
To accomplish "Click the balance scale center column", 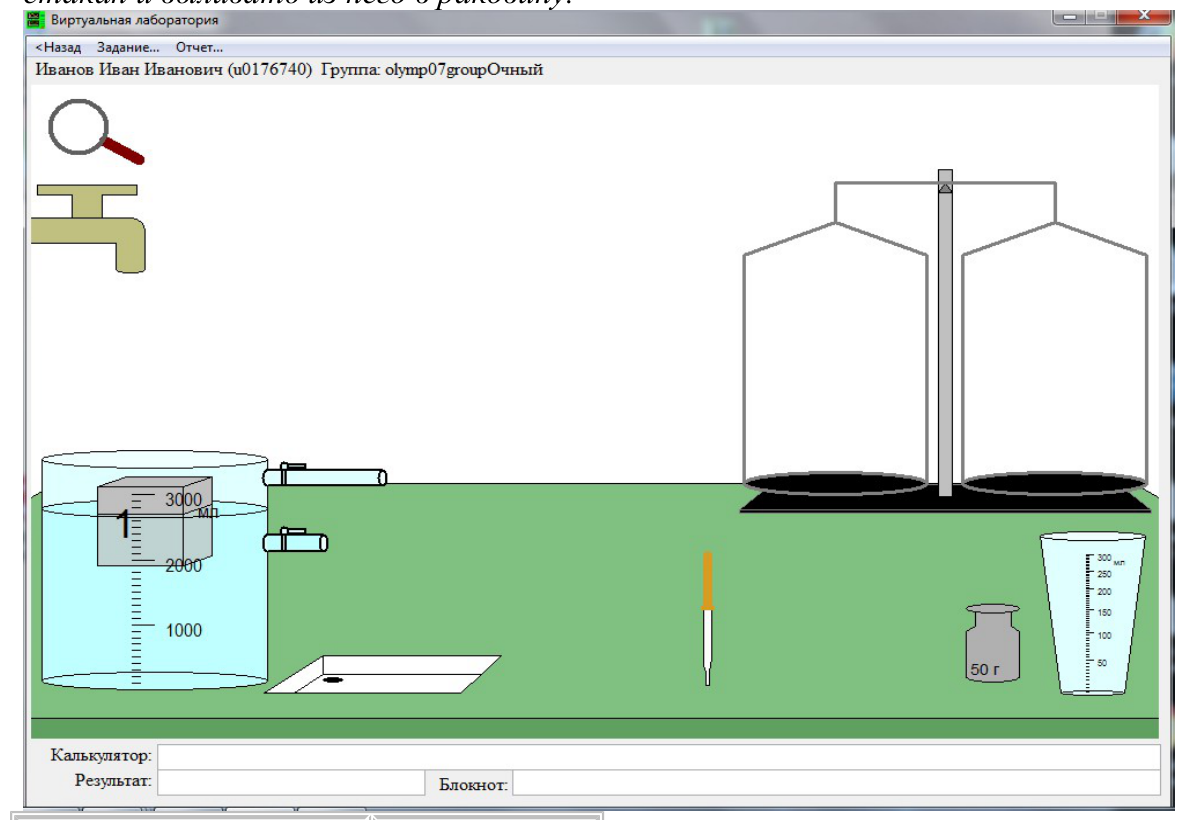I will 945,333.
